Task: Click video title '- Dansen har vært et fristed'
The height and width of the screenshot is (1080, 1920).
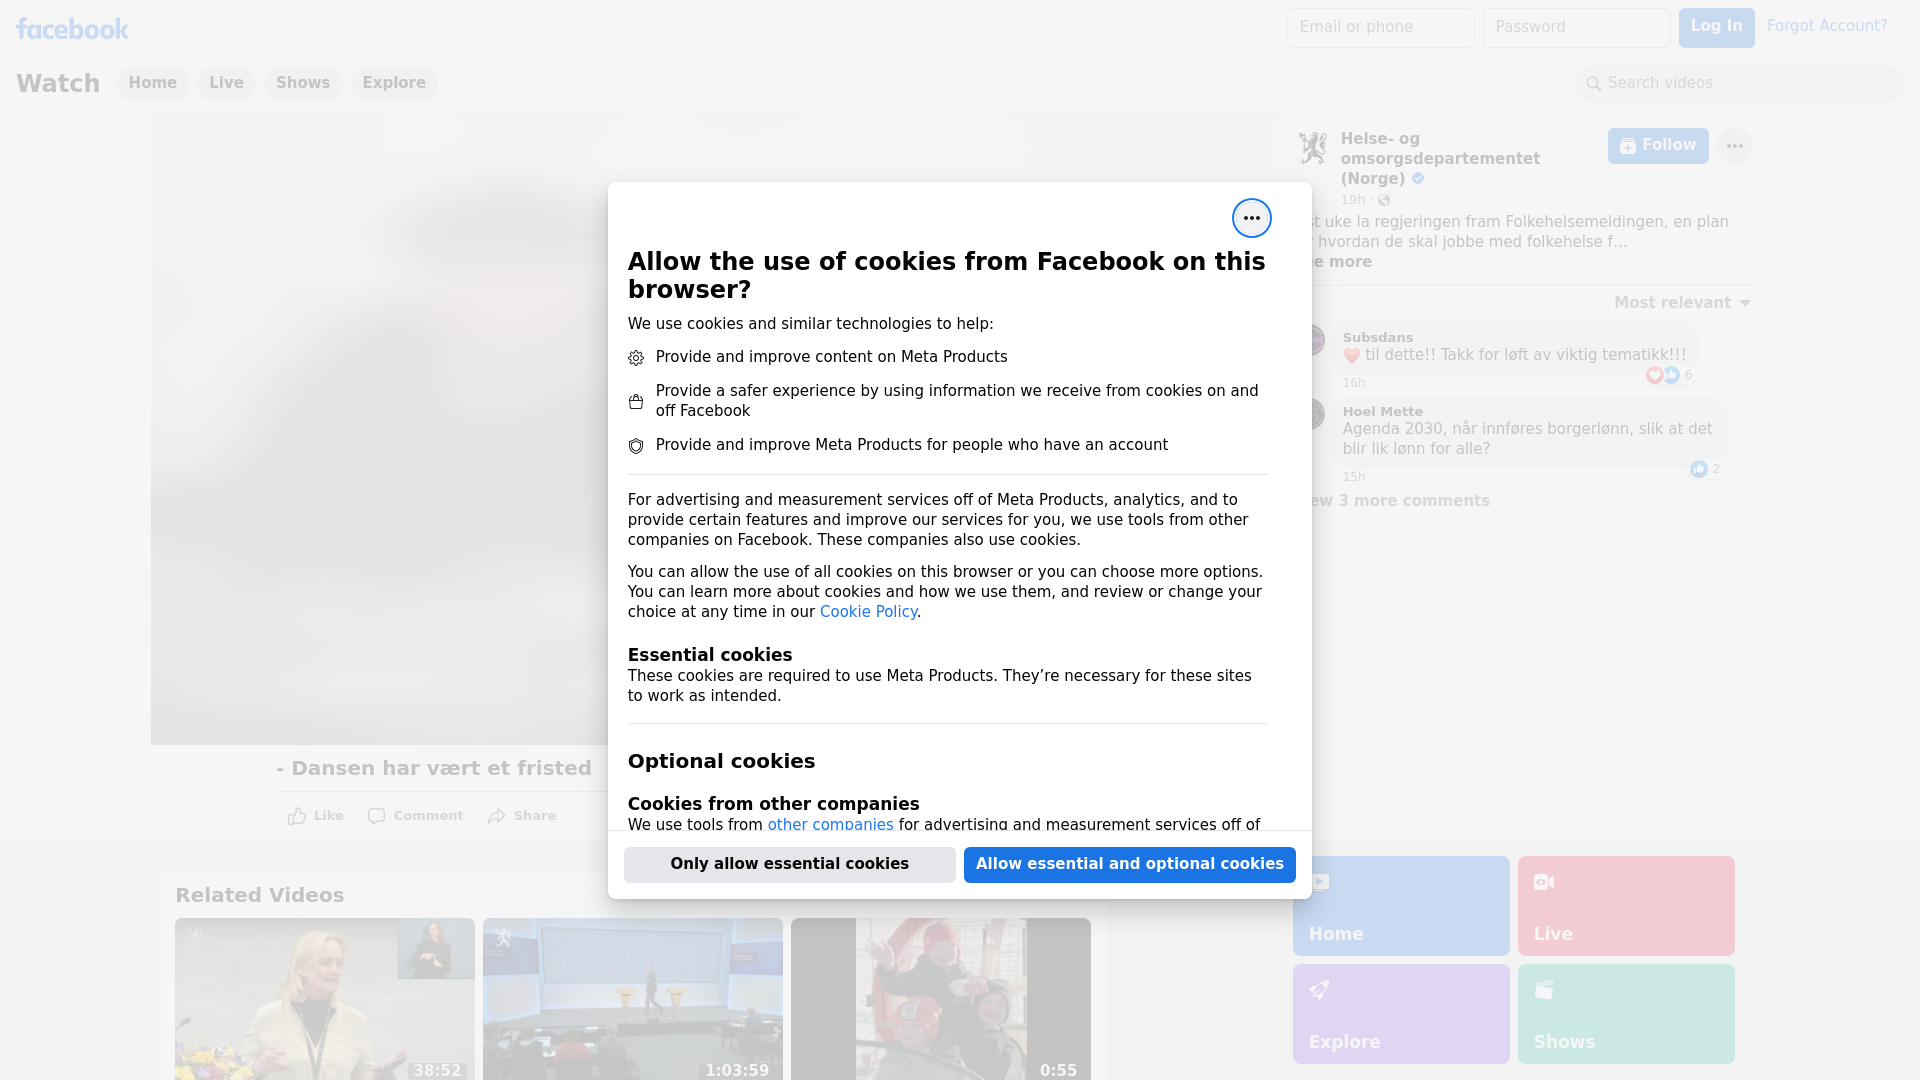Action: (x=434, y=769)
